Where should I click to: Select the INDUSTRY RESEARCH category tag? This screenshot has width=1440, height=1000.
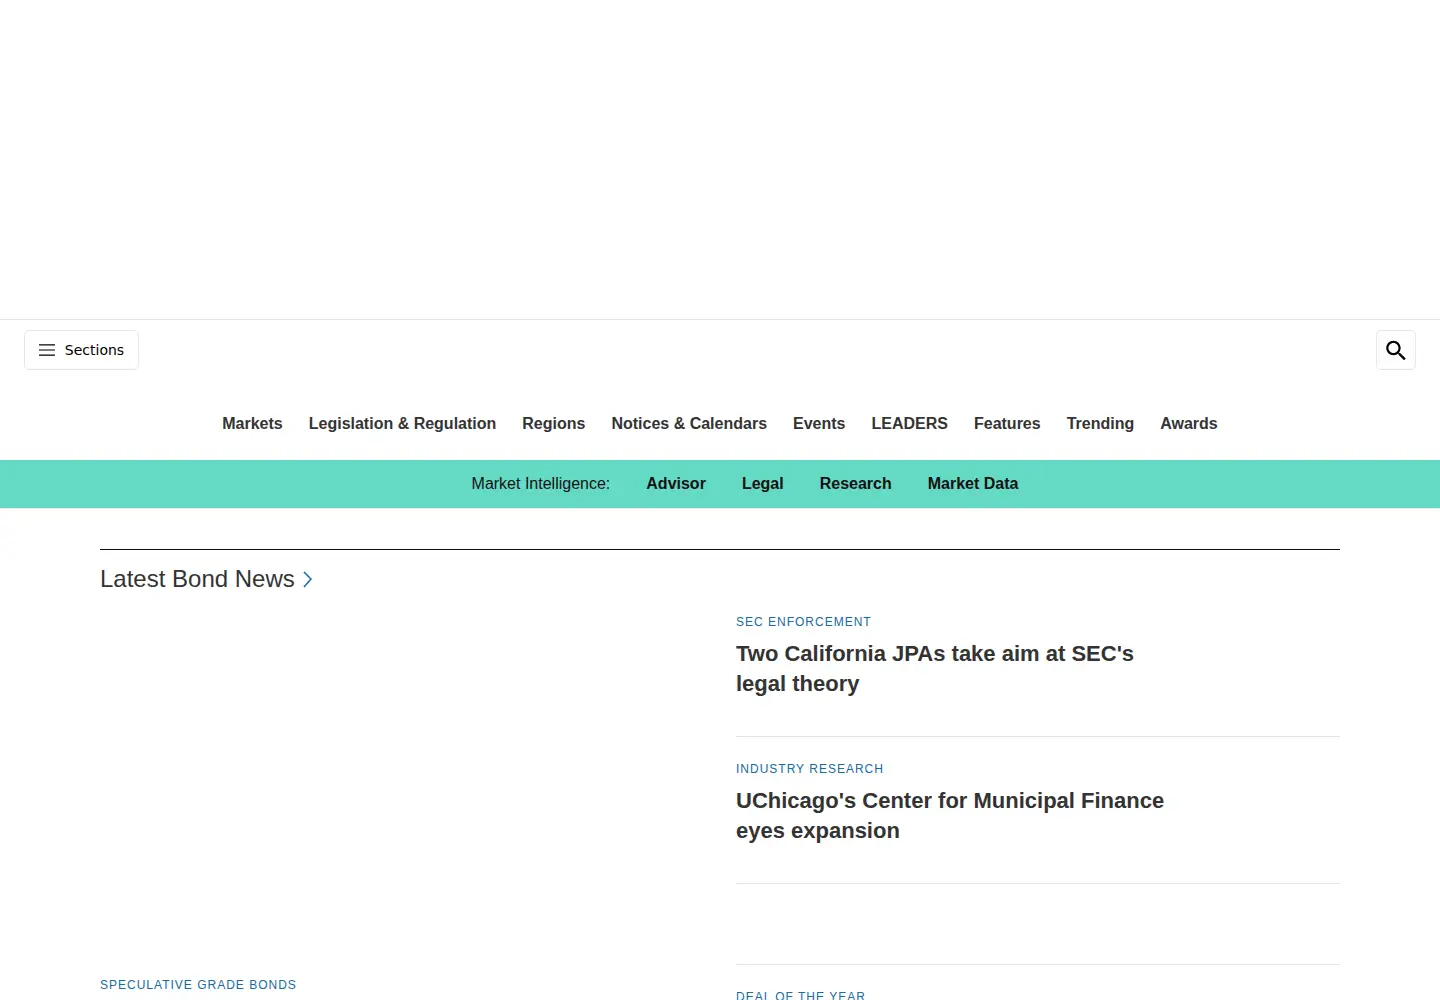[810, 769]
